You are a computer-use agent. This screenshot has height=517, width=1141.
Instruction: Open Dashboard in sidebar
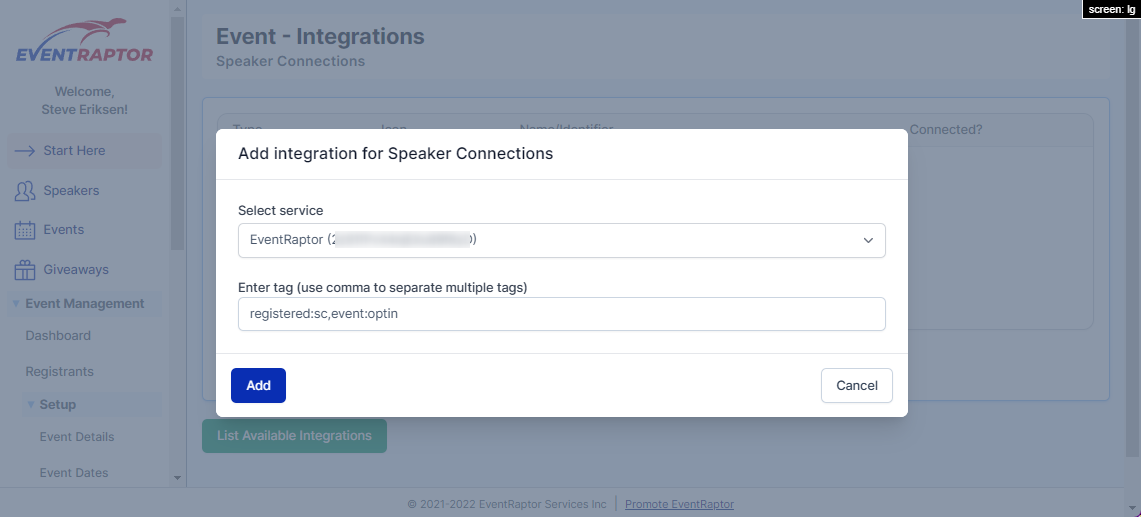click(58, 336)
